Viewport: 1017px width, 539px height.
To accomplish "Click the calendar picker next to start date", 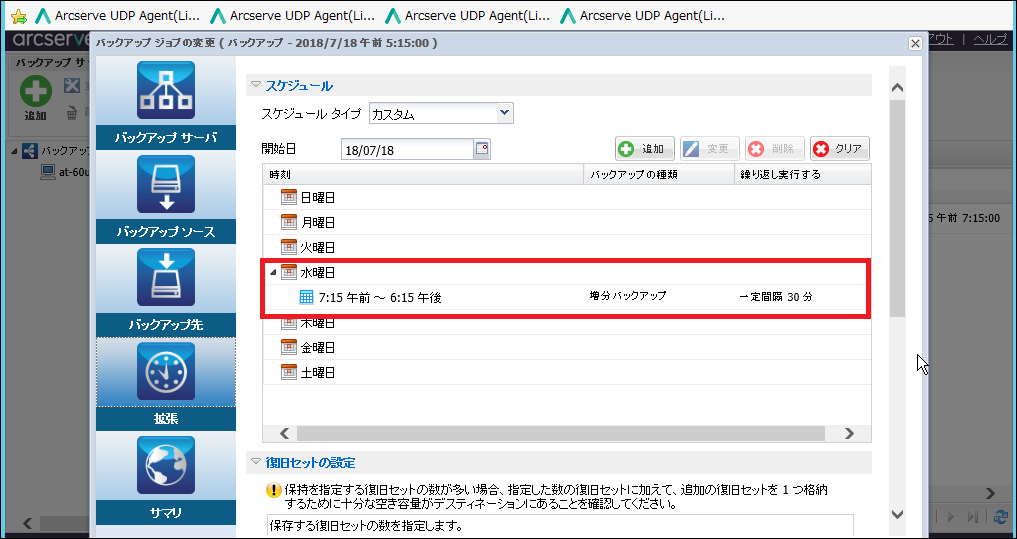I will [482, 149].
